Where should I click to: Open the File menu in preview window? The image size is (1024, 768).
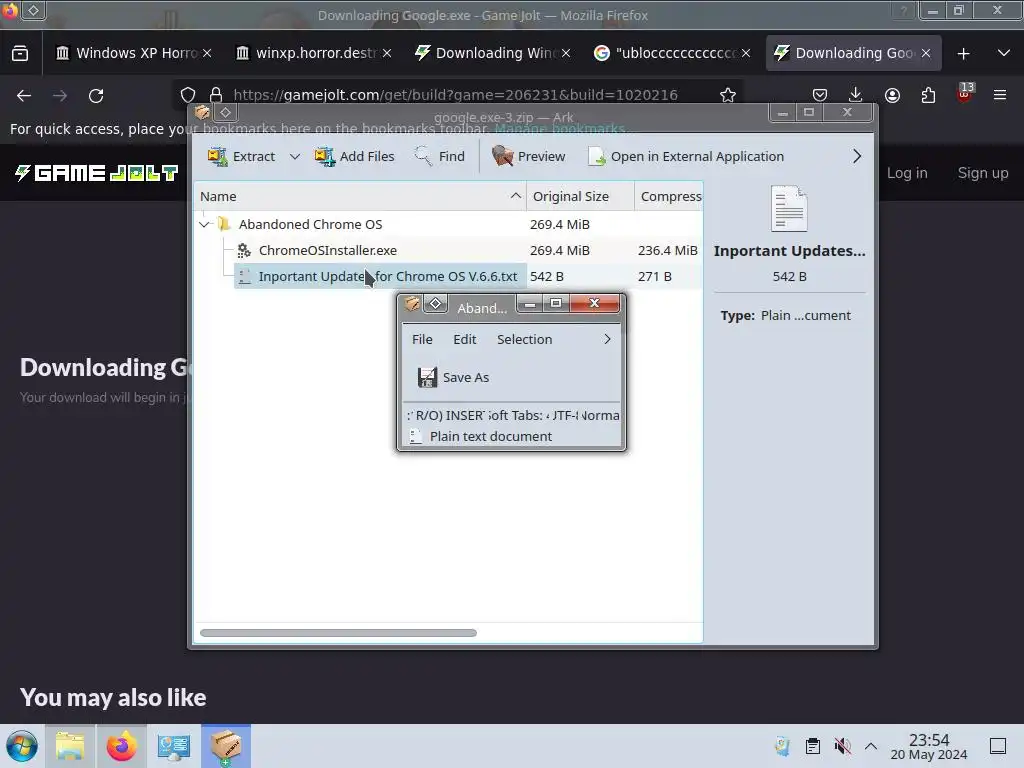(422, 340)
